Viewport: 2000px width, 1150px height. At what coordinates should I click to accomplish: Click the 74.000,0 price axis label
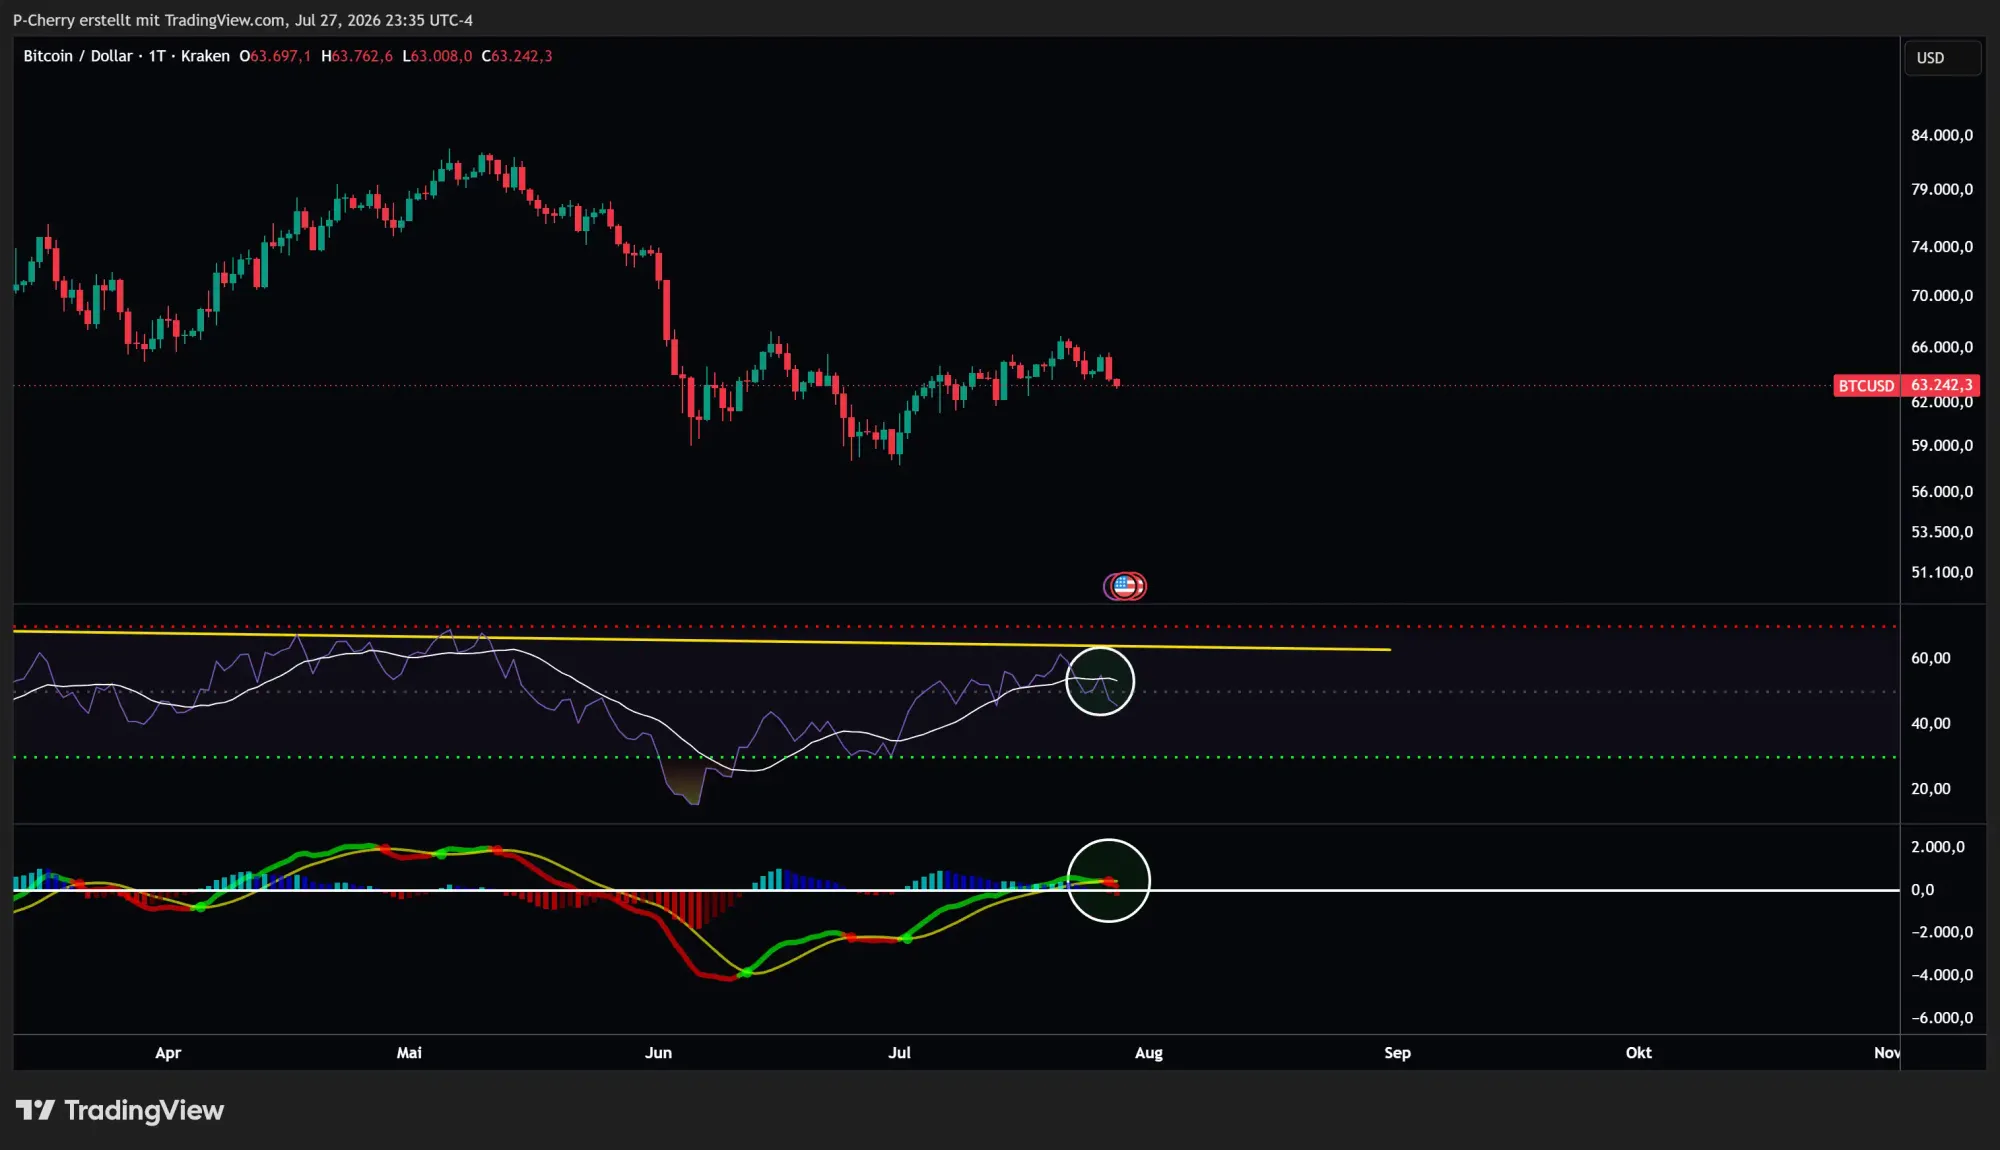click(1942, 246)
